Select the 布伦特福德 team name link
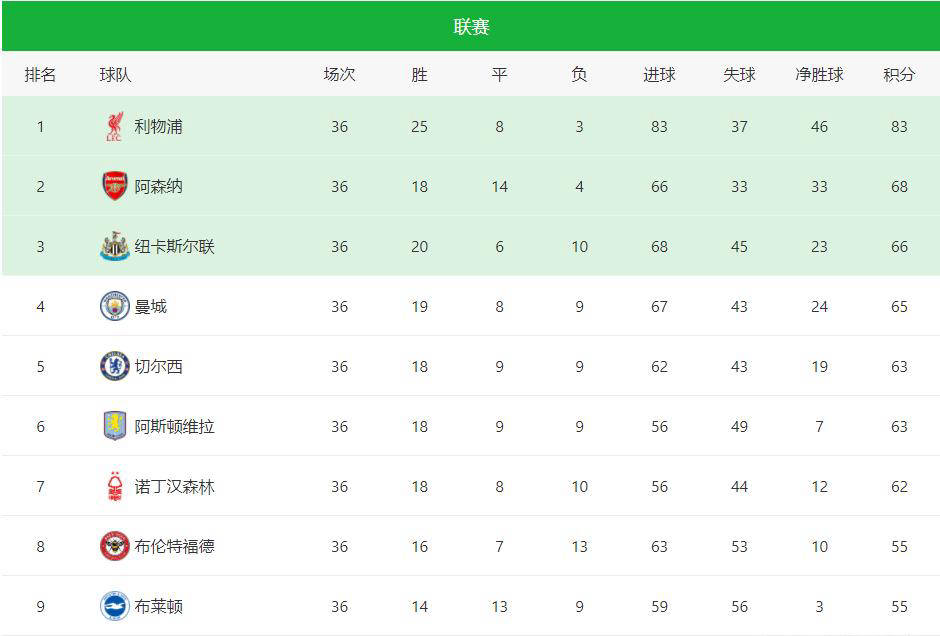The image size is (940, 636). (x=174, y=546)
